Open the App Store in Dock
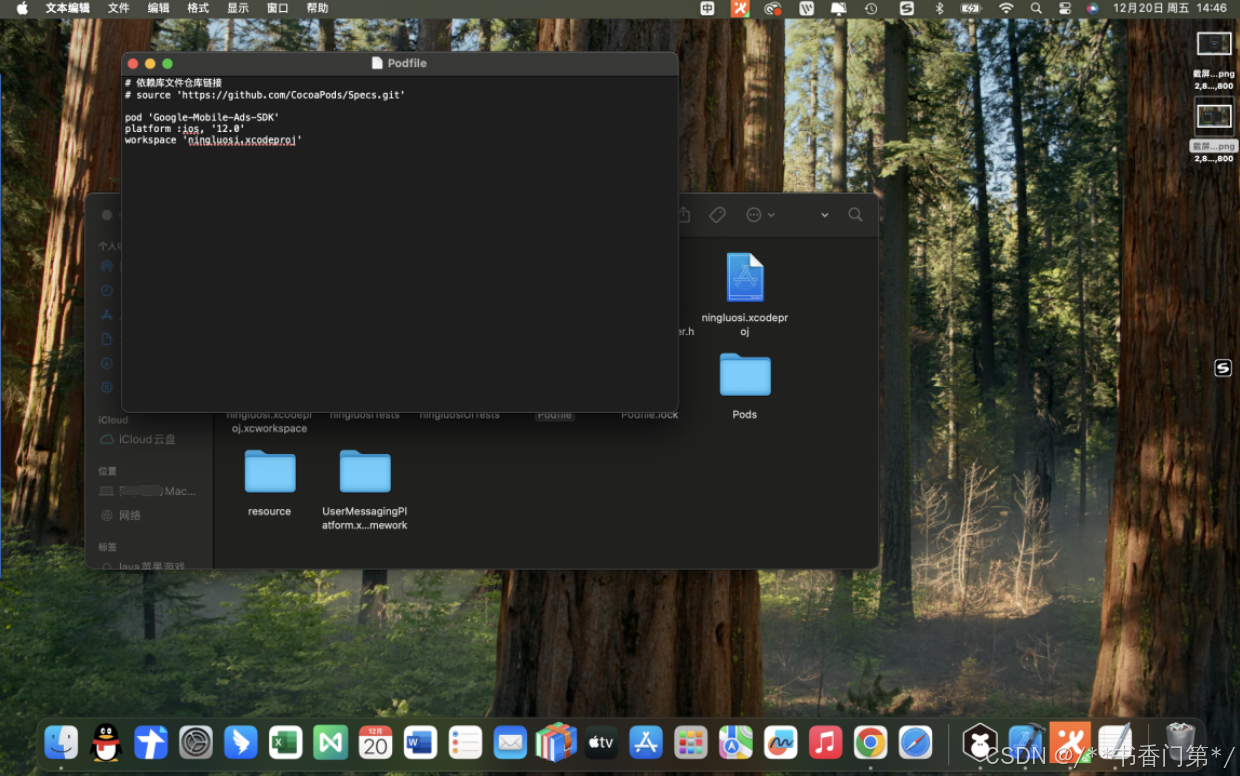Image resolution: width=1240 pixels, height=776 pixels. (x=645, y=742)
